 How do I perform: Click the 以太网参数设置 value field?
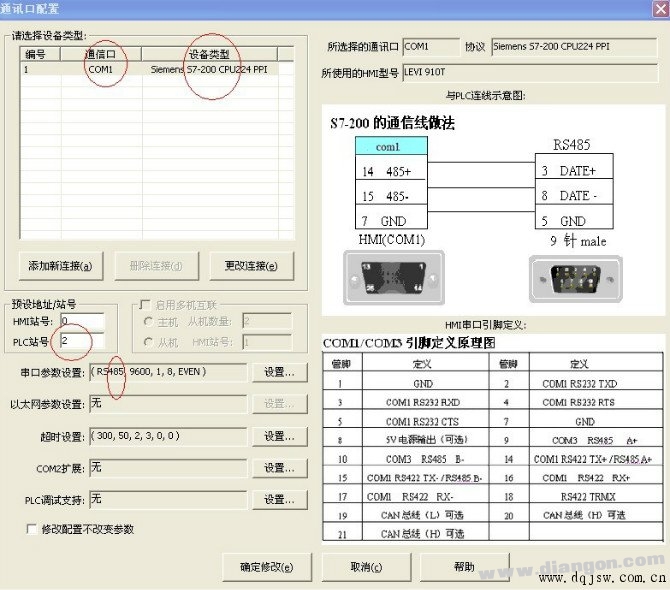point(168,404)
